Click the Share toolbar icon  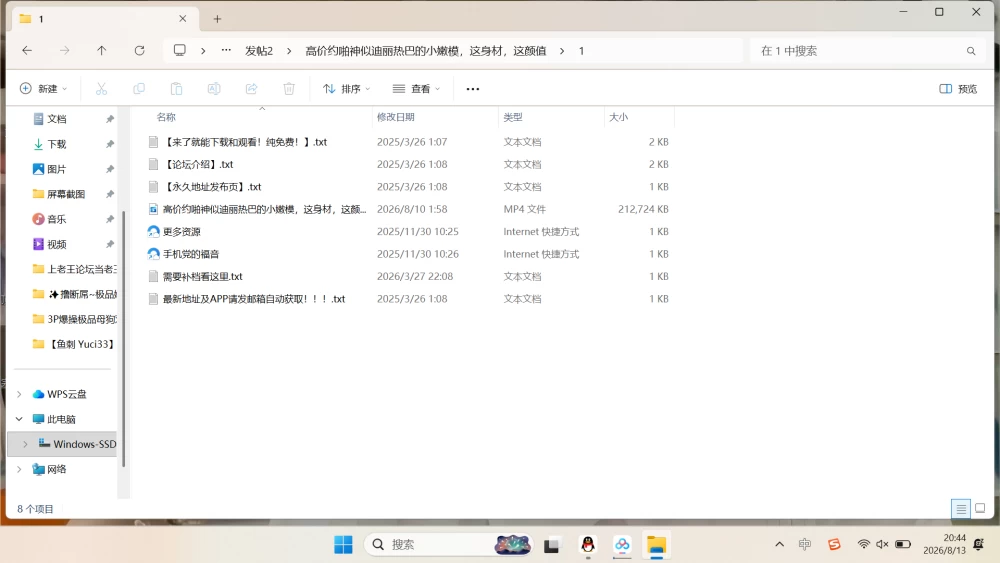251,89
